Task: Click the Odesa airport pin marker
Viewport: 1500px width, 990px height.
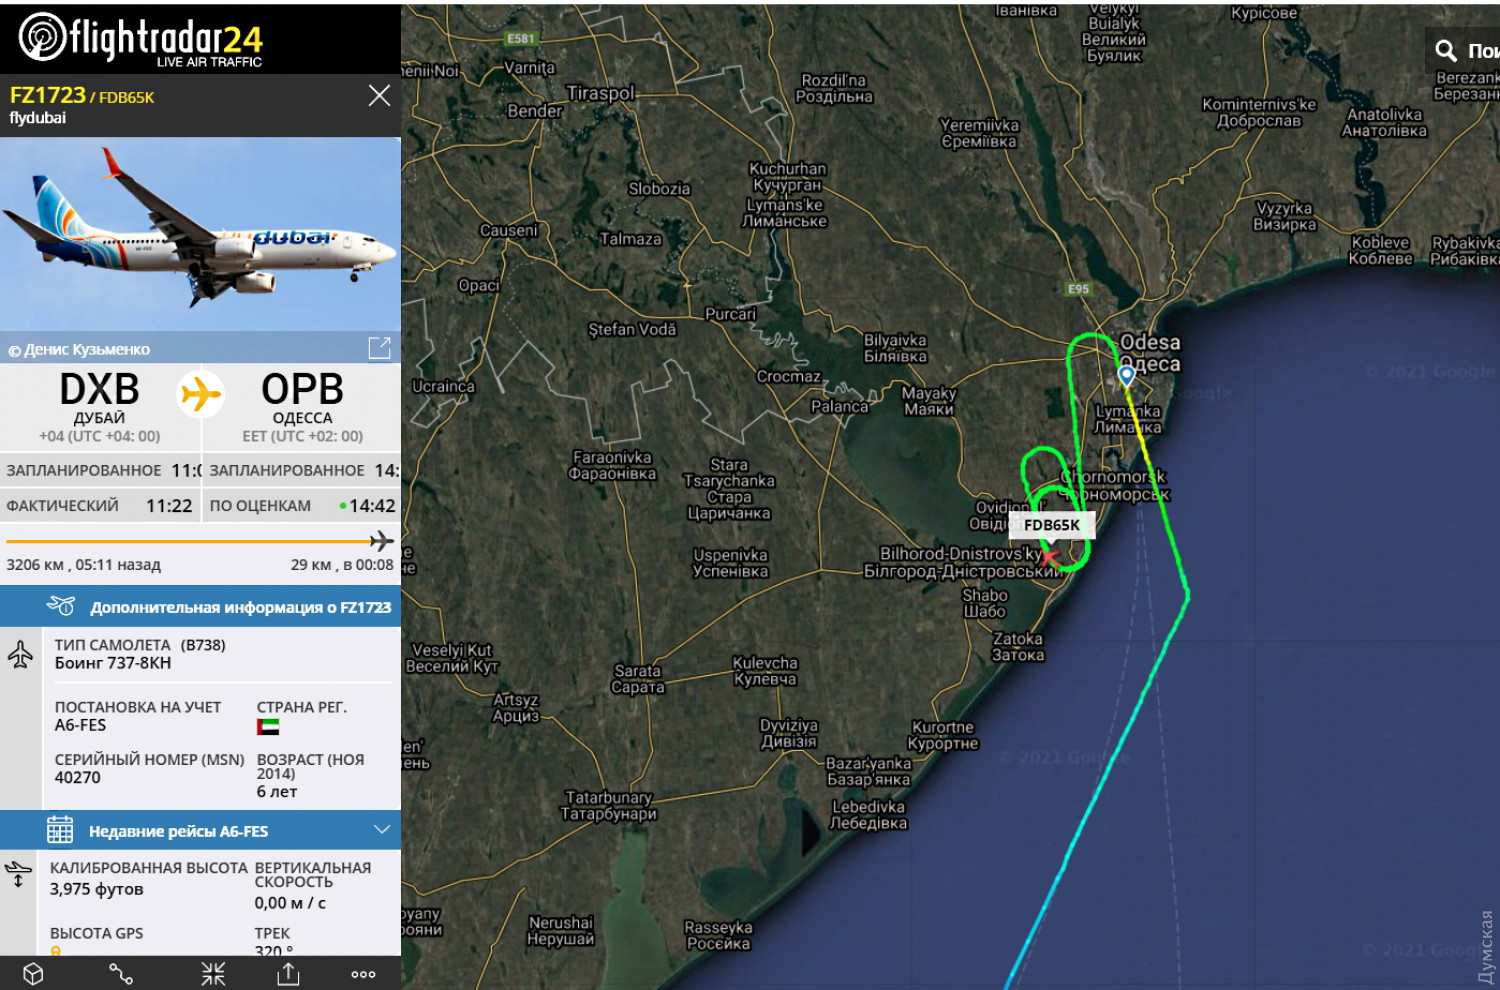Action: point(1127,375)
